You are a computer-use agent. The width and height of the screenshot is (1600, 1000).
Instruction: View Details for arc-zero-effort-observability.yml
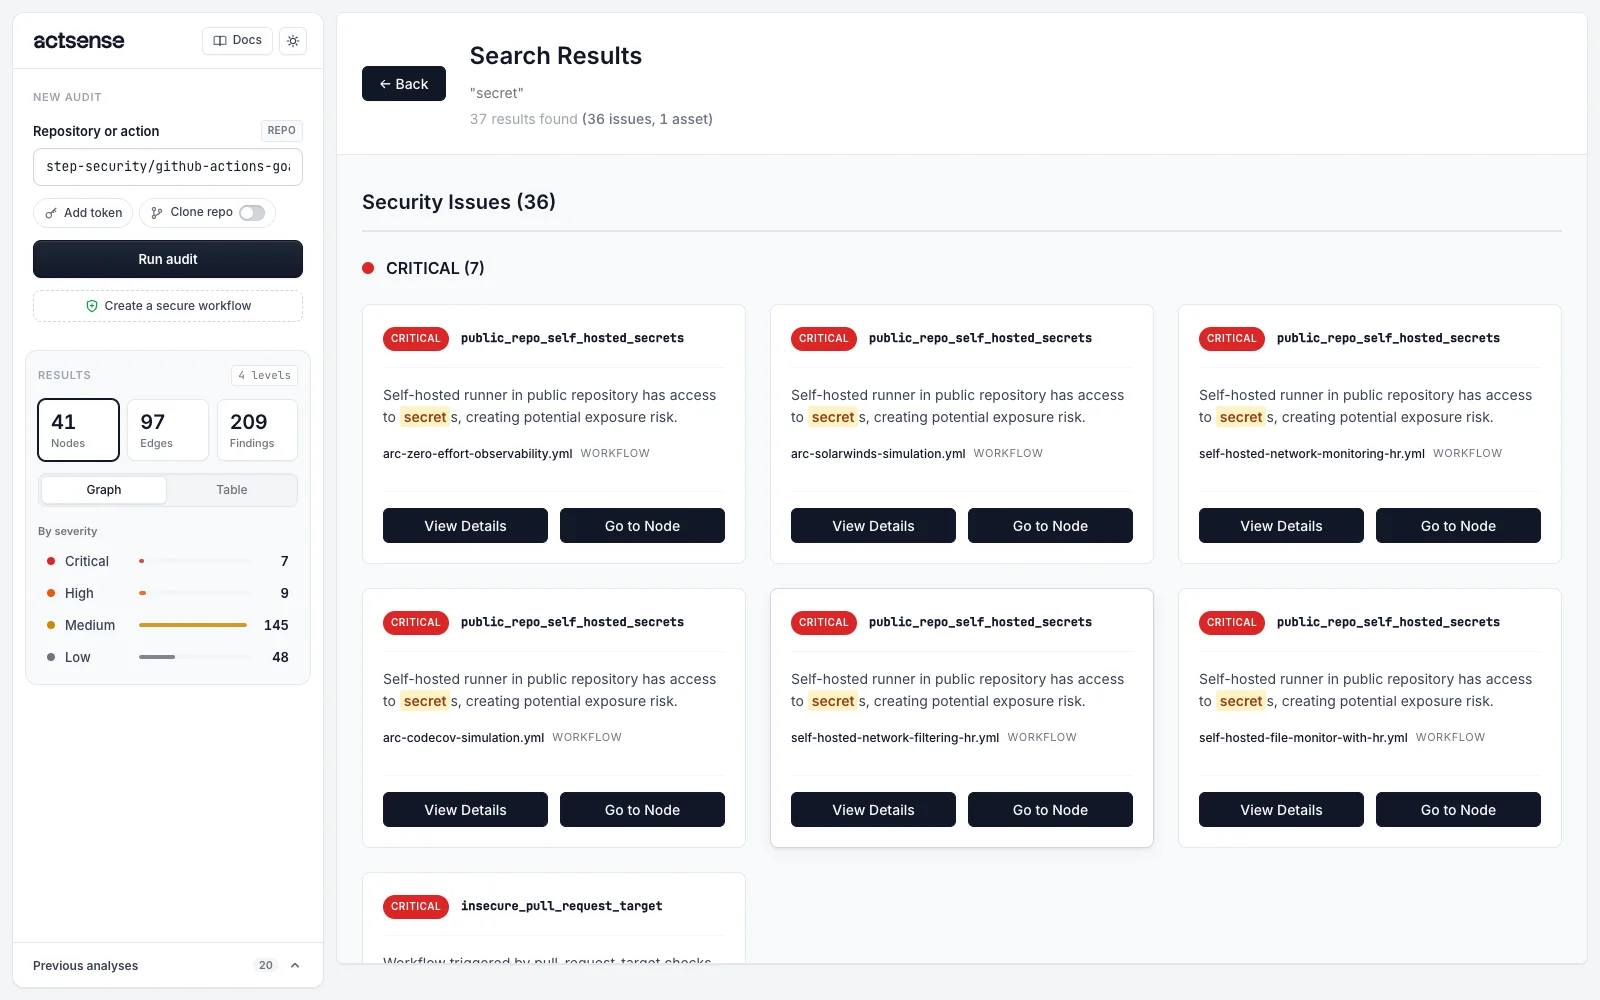465,526
